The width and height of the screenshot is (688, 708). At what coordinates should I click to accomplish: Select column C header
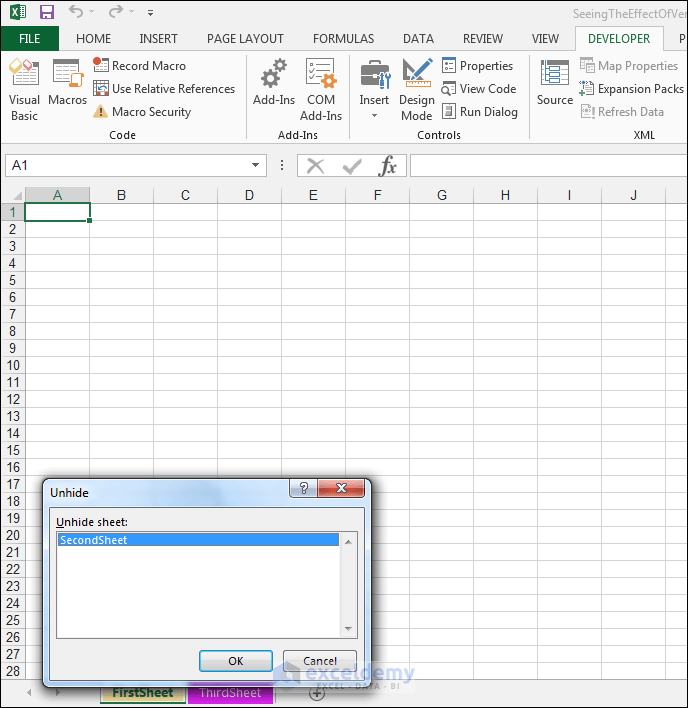coord(185,195)
